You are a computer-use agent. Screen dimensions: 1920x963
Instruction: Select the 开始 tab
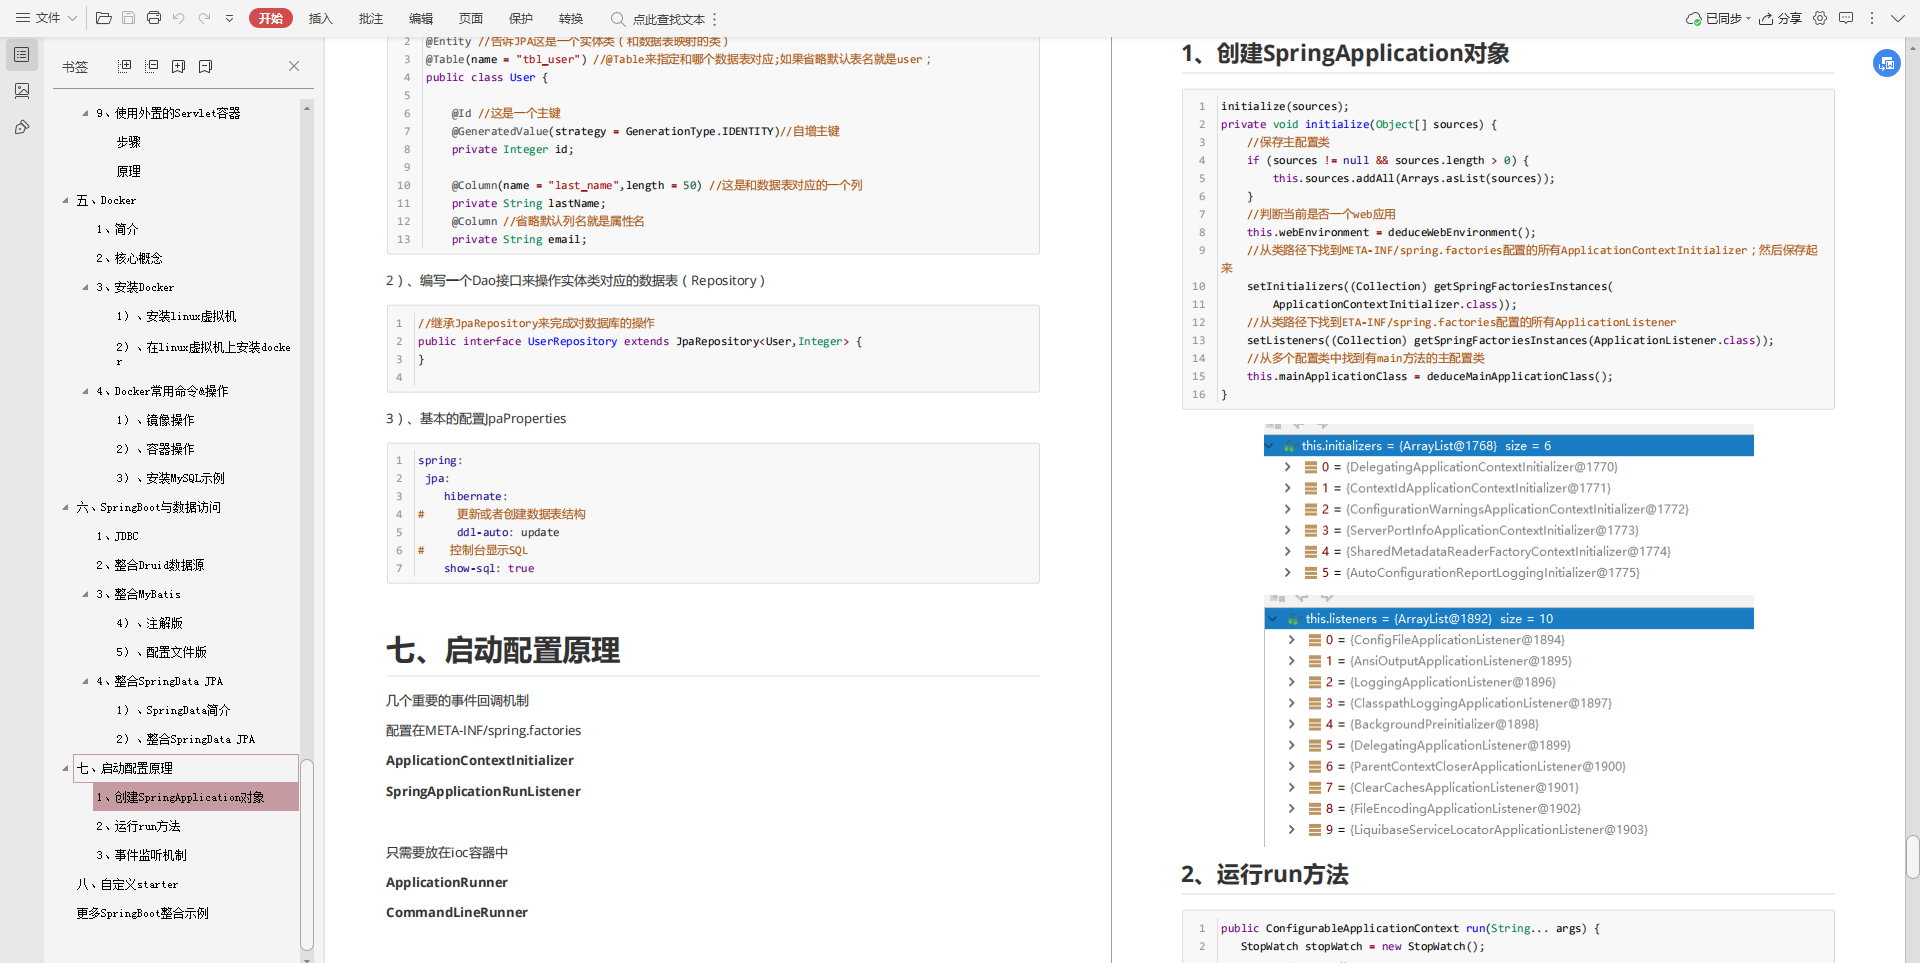271,18
